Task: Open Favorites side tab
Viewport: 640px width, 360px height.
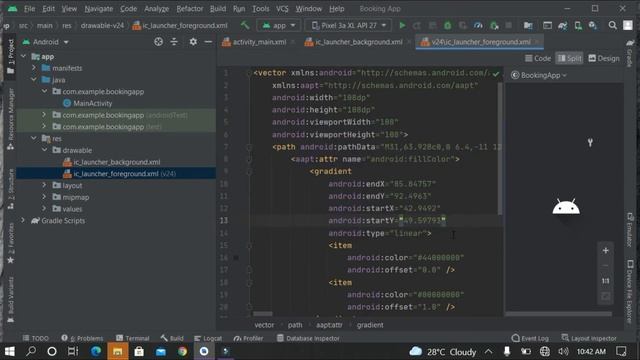Action: click(x=11, y=243)
